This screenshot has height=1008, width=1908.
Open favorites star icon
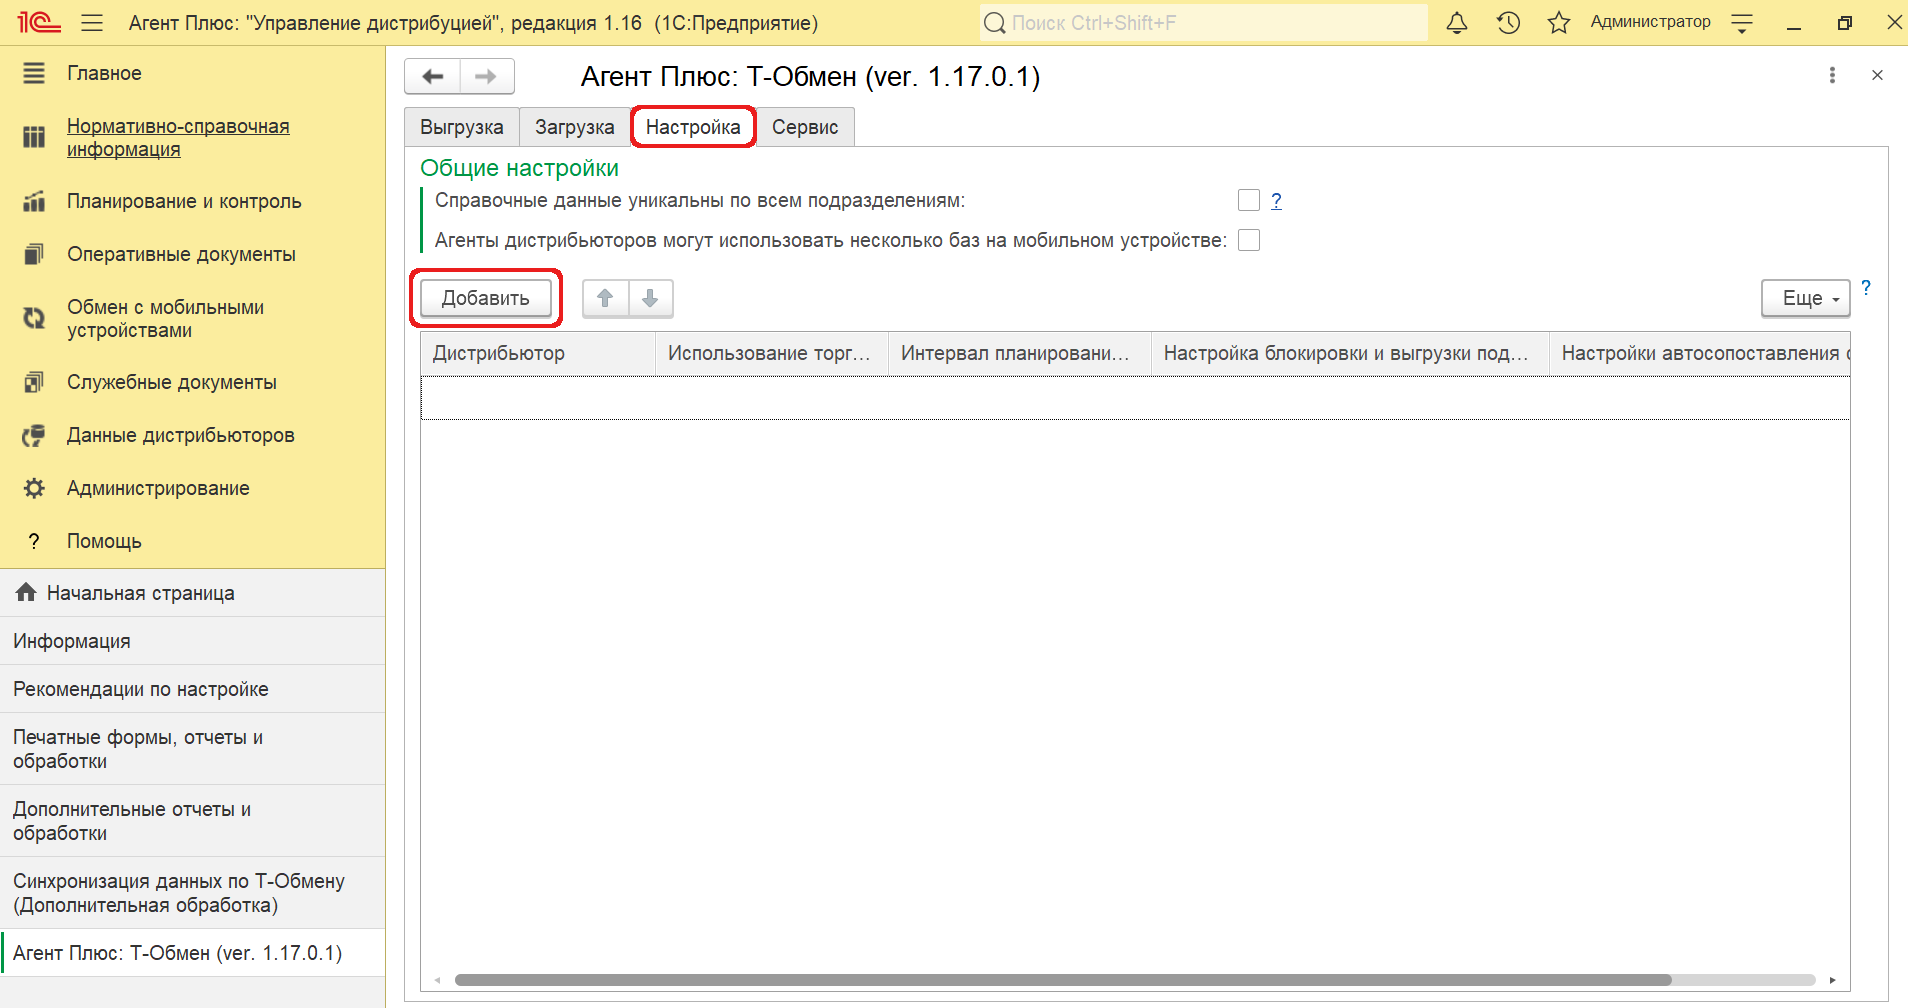coord(1558,22)
